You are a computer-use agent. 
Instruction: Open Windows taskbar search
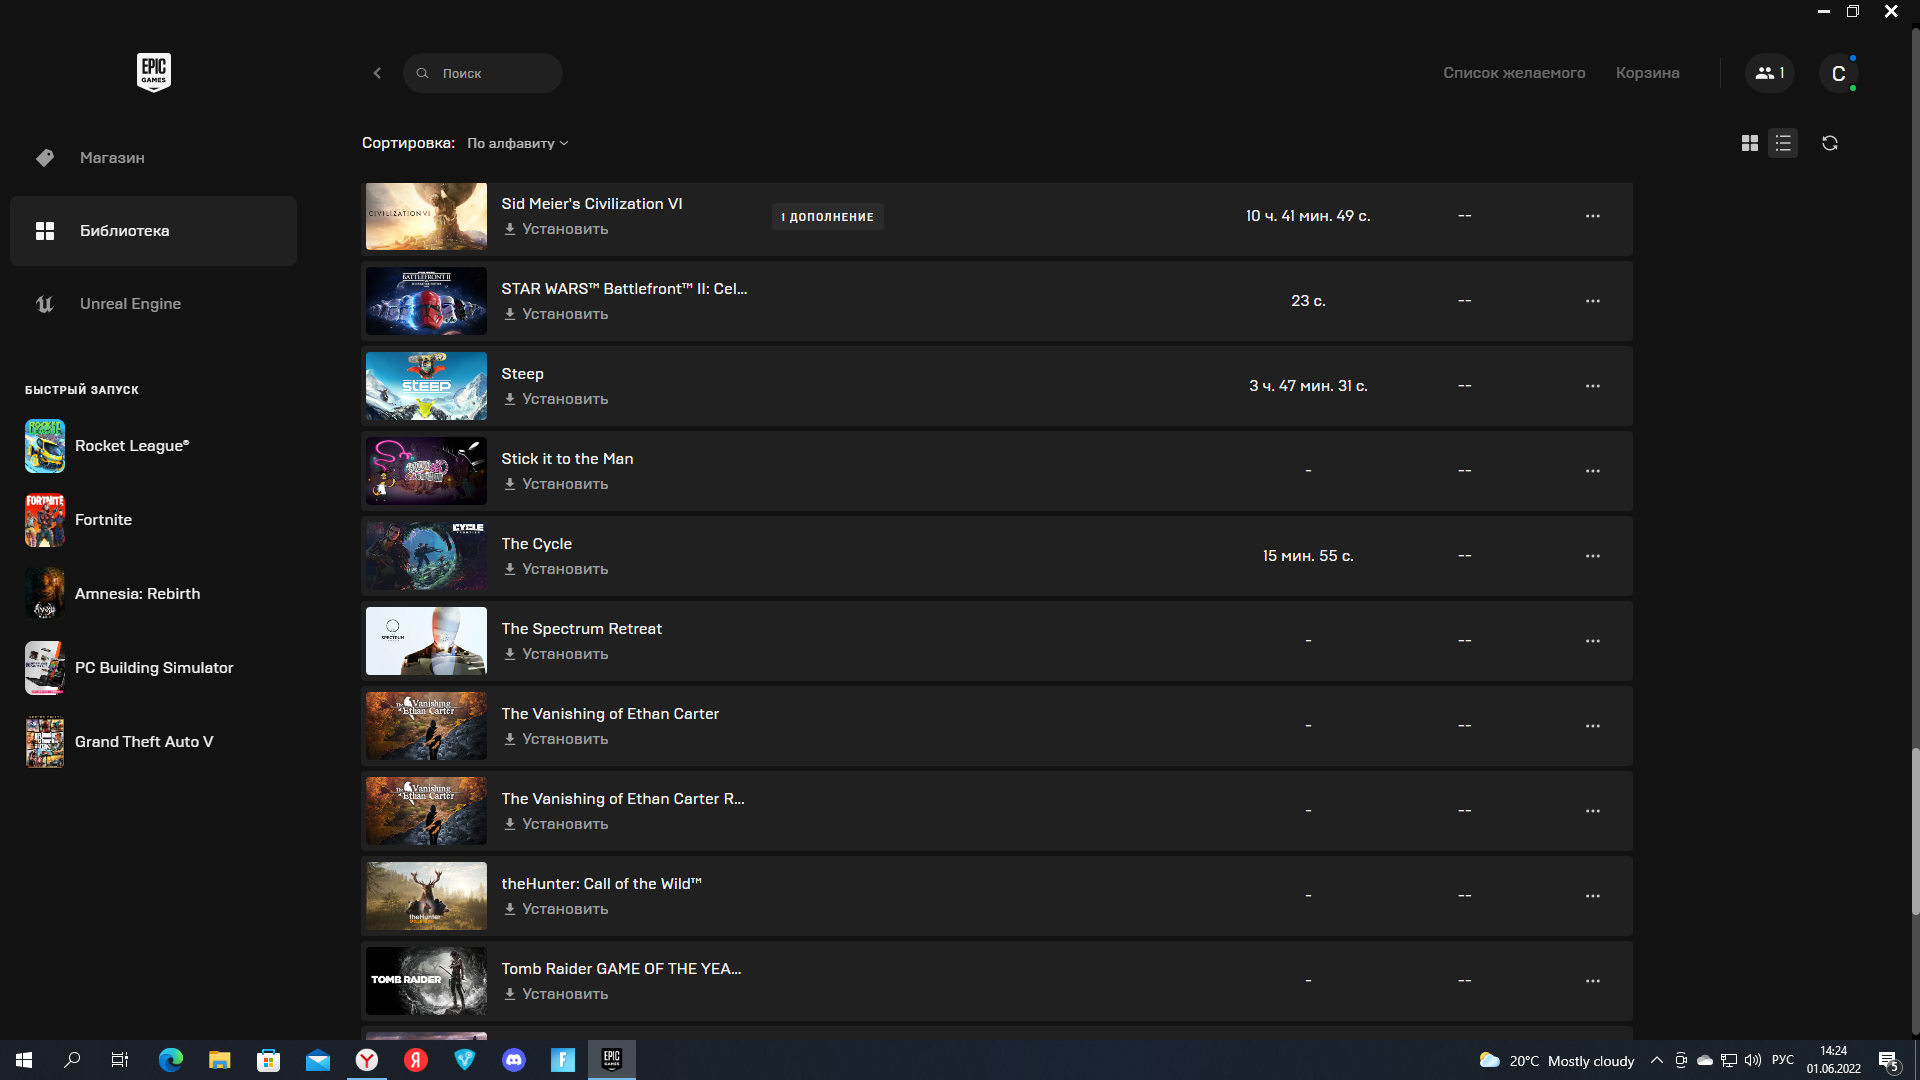point(72,1060)
